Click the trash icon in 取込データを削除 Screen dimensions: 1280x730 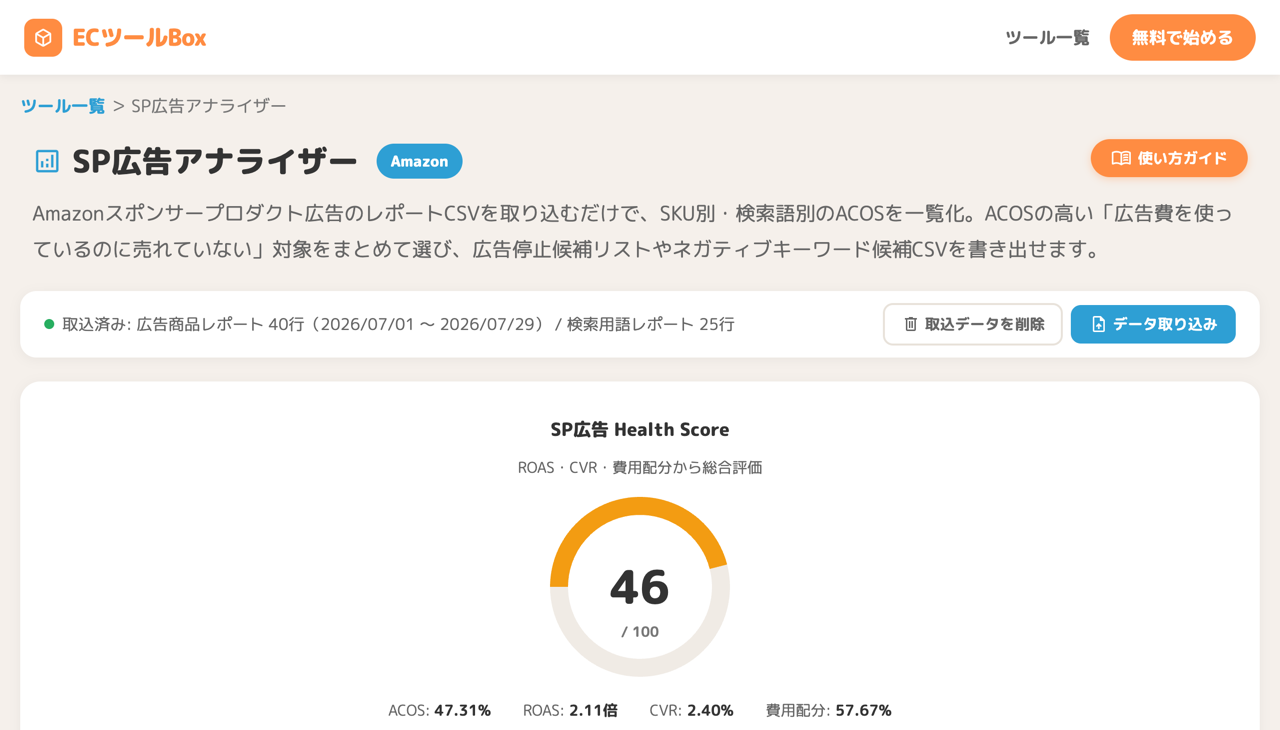click(x=910, y=324)
